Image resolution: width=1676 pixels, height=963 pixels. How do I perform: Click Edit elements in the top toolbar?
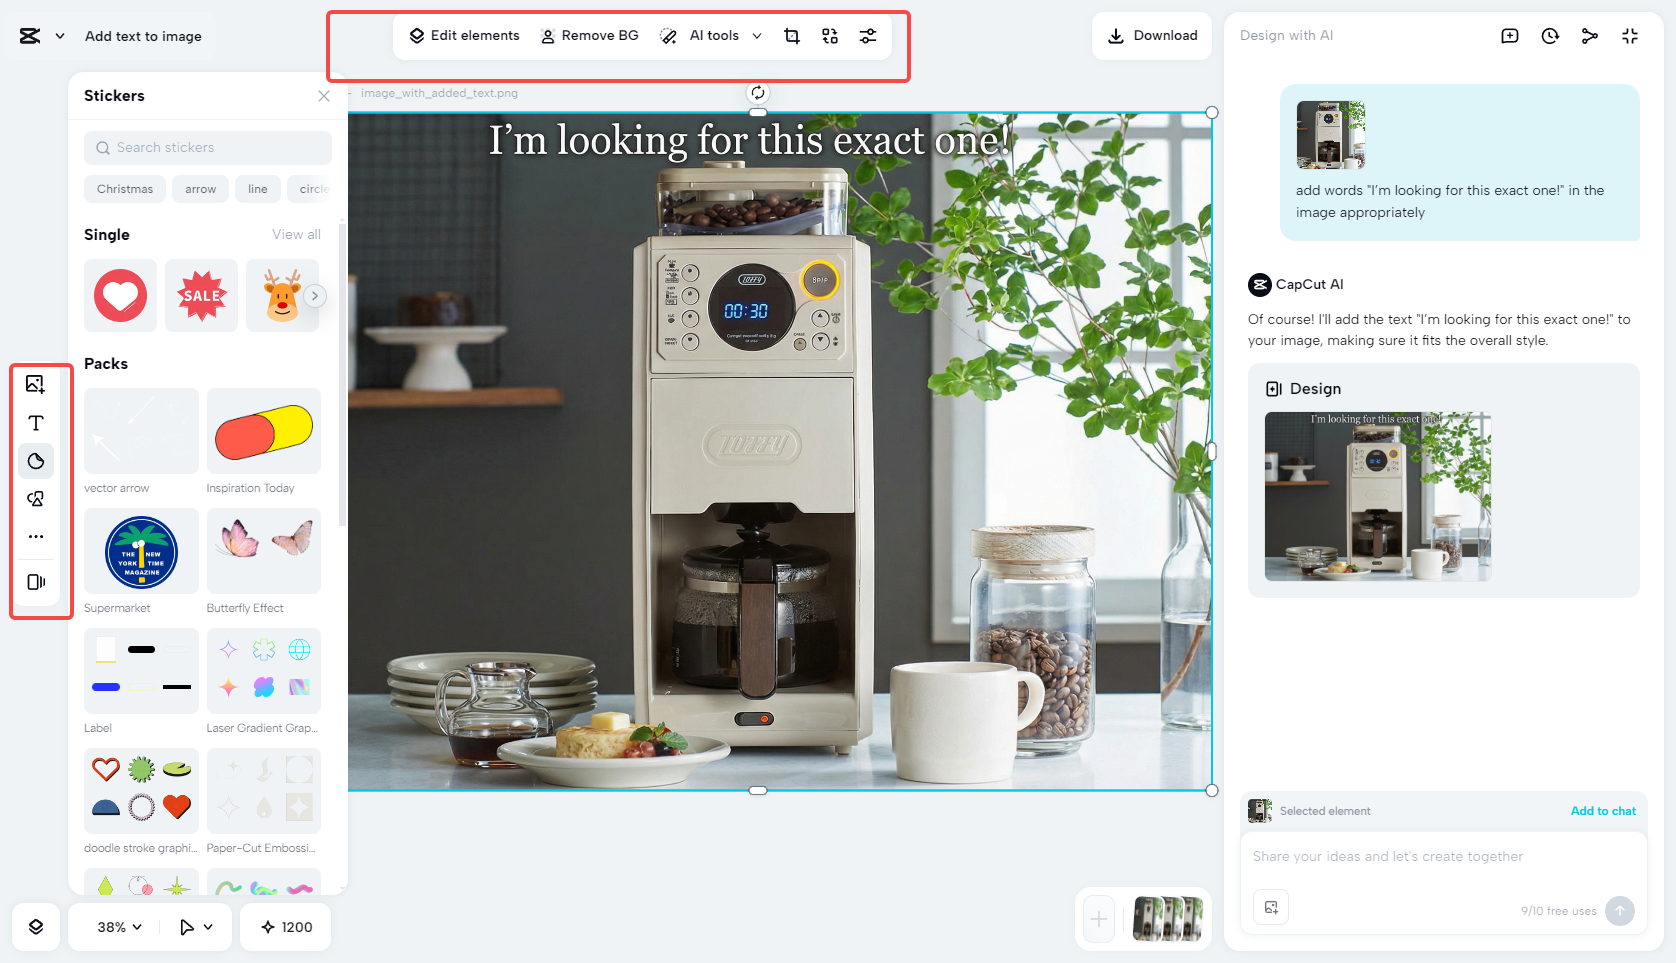tap(464, 36)
